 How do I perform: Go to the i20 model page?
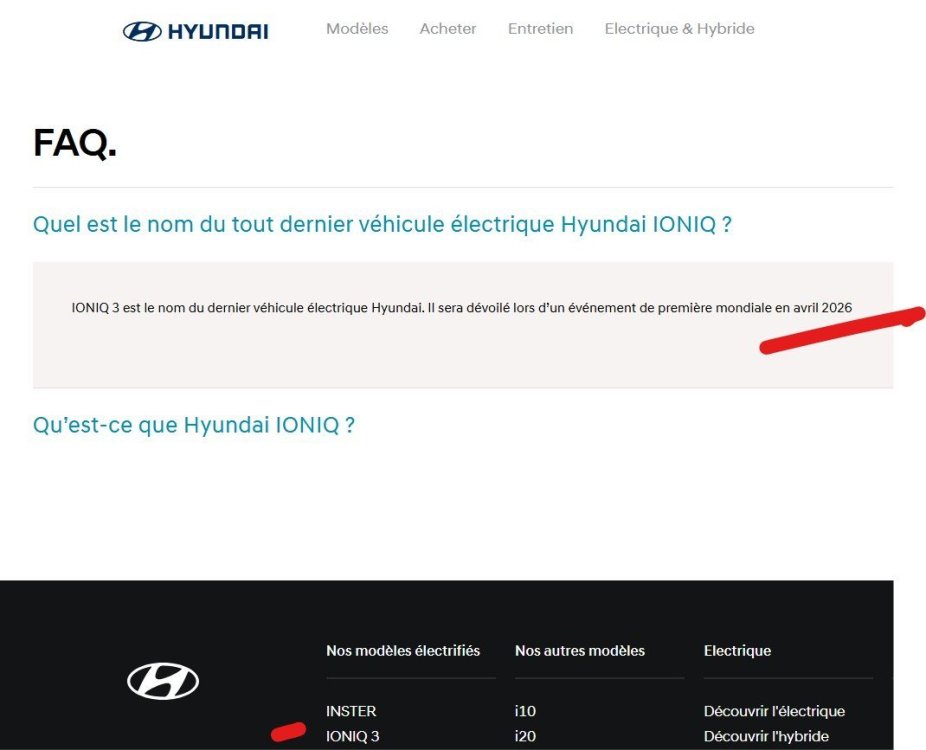click(x=525, y=737)
